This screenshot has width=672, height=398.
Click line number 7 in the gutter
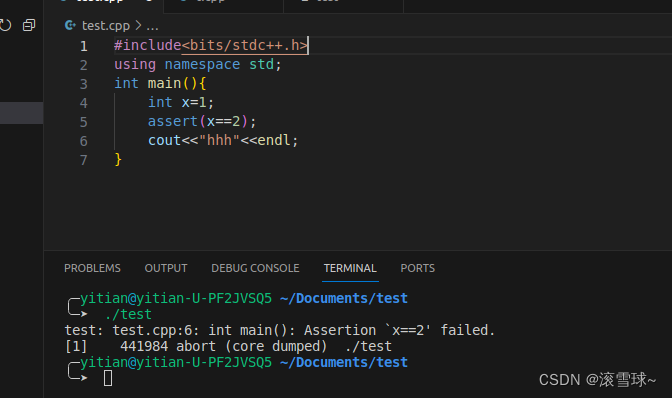tap(84, 160)
